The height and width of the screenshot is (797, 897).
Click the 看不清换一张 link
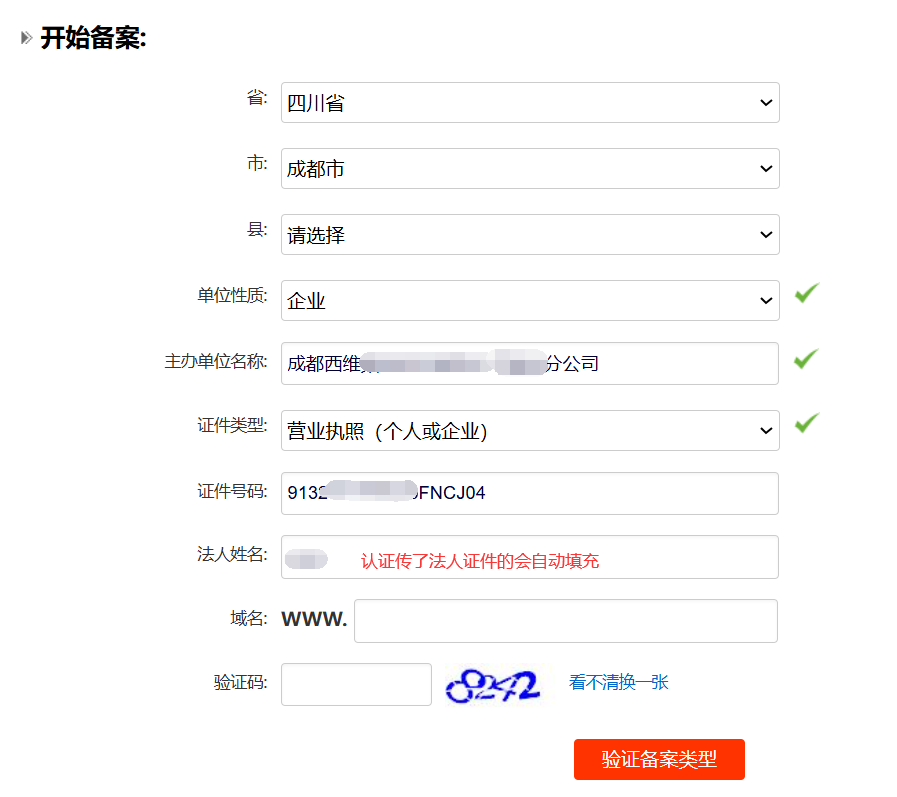click(x=618, y=683)
